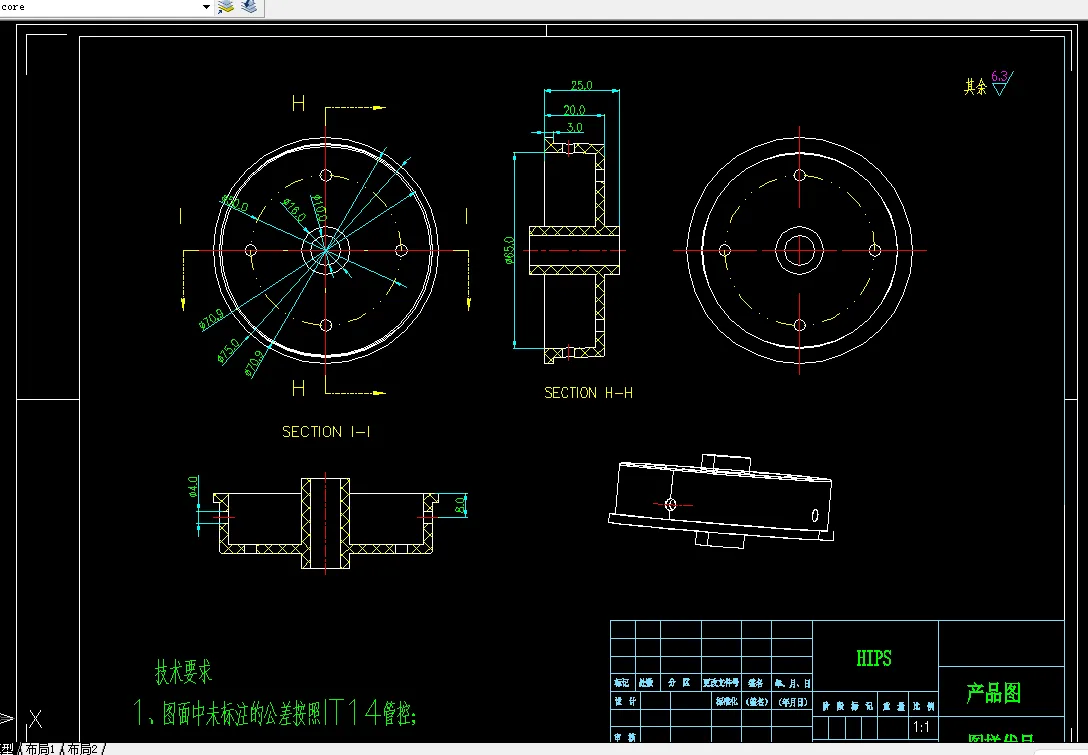Select the HIPS material text
This screenshot has width=1088, height=755.
pyautogui.click(x=874, y=658)
